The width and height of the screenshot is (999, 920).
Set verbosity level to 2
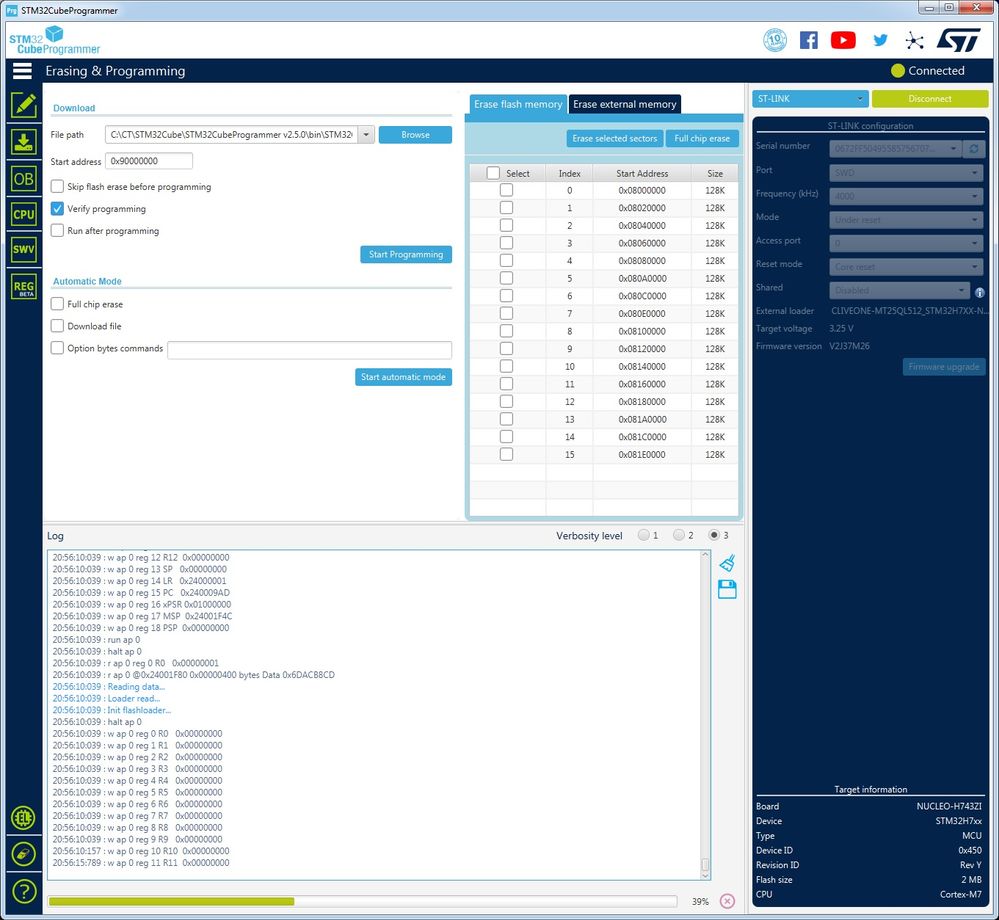pyautogui.click(x=679, y=535)
